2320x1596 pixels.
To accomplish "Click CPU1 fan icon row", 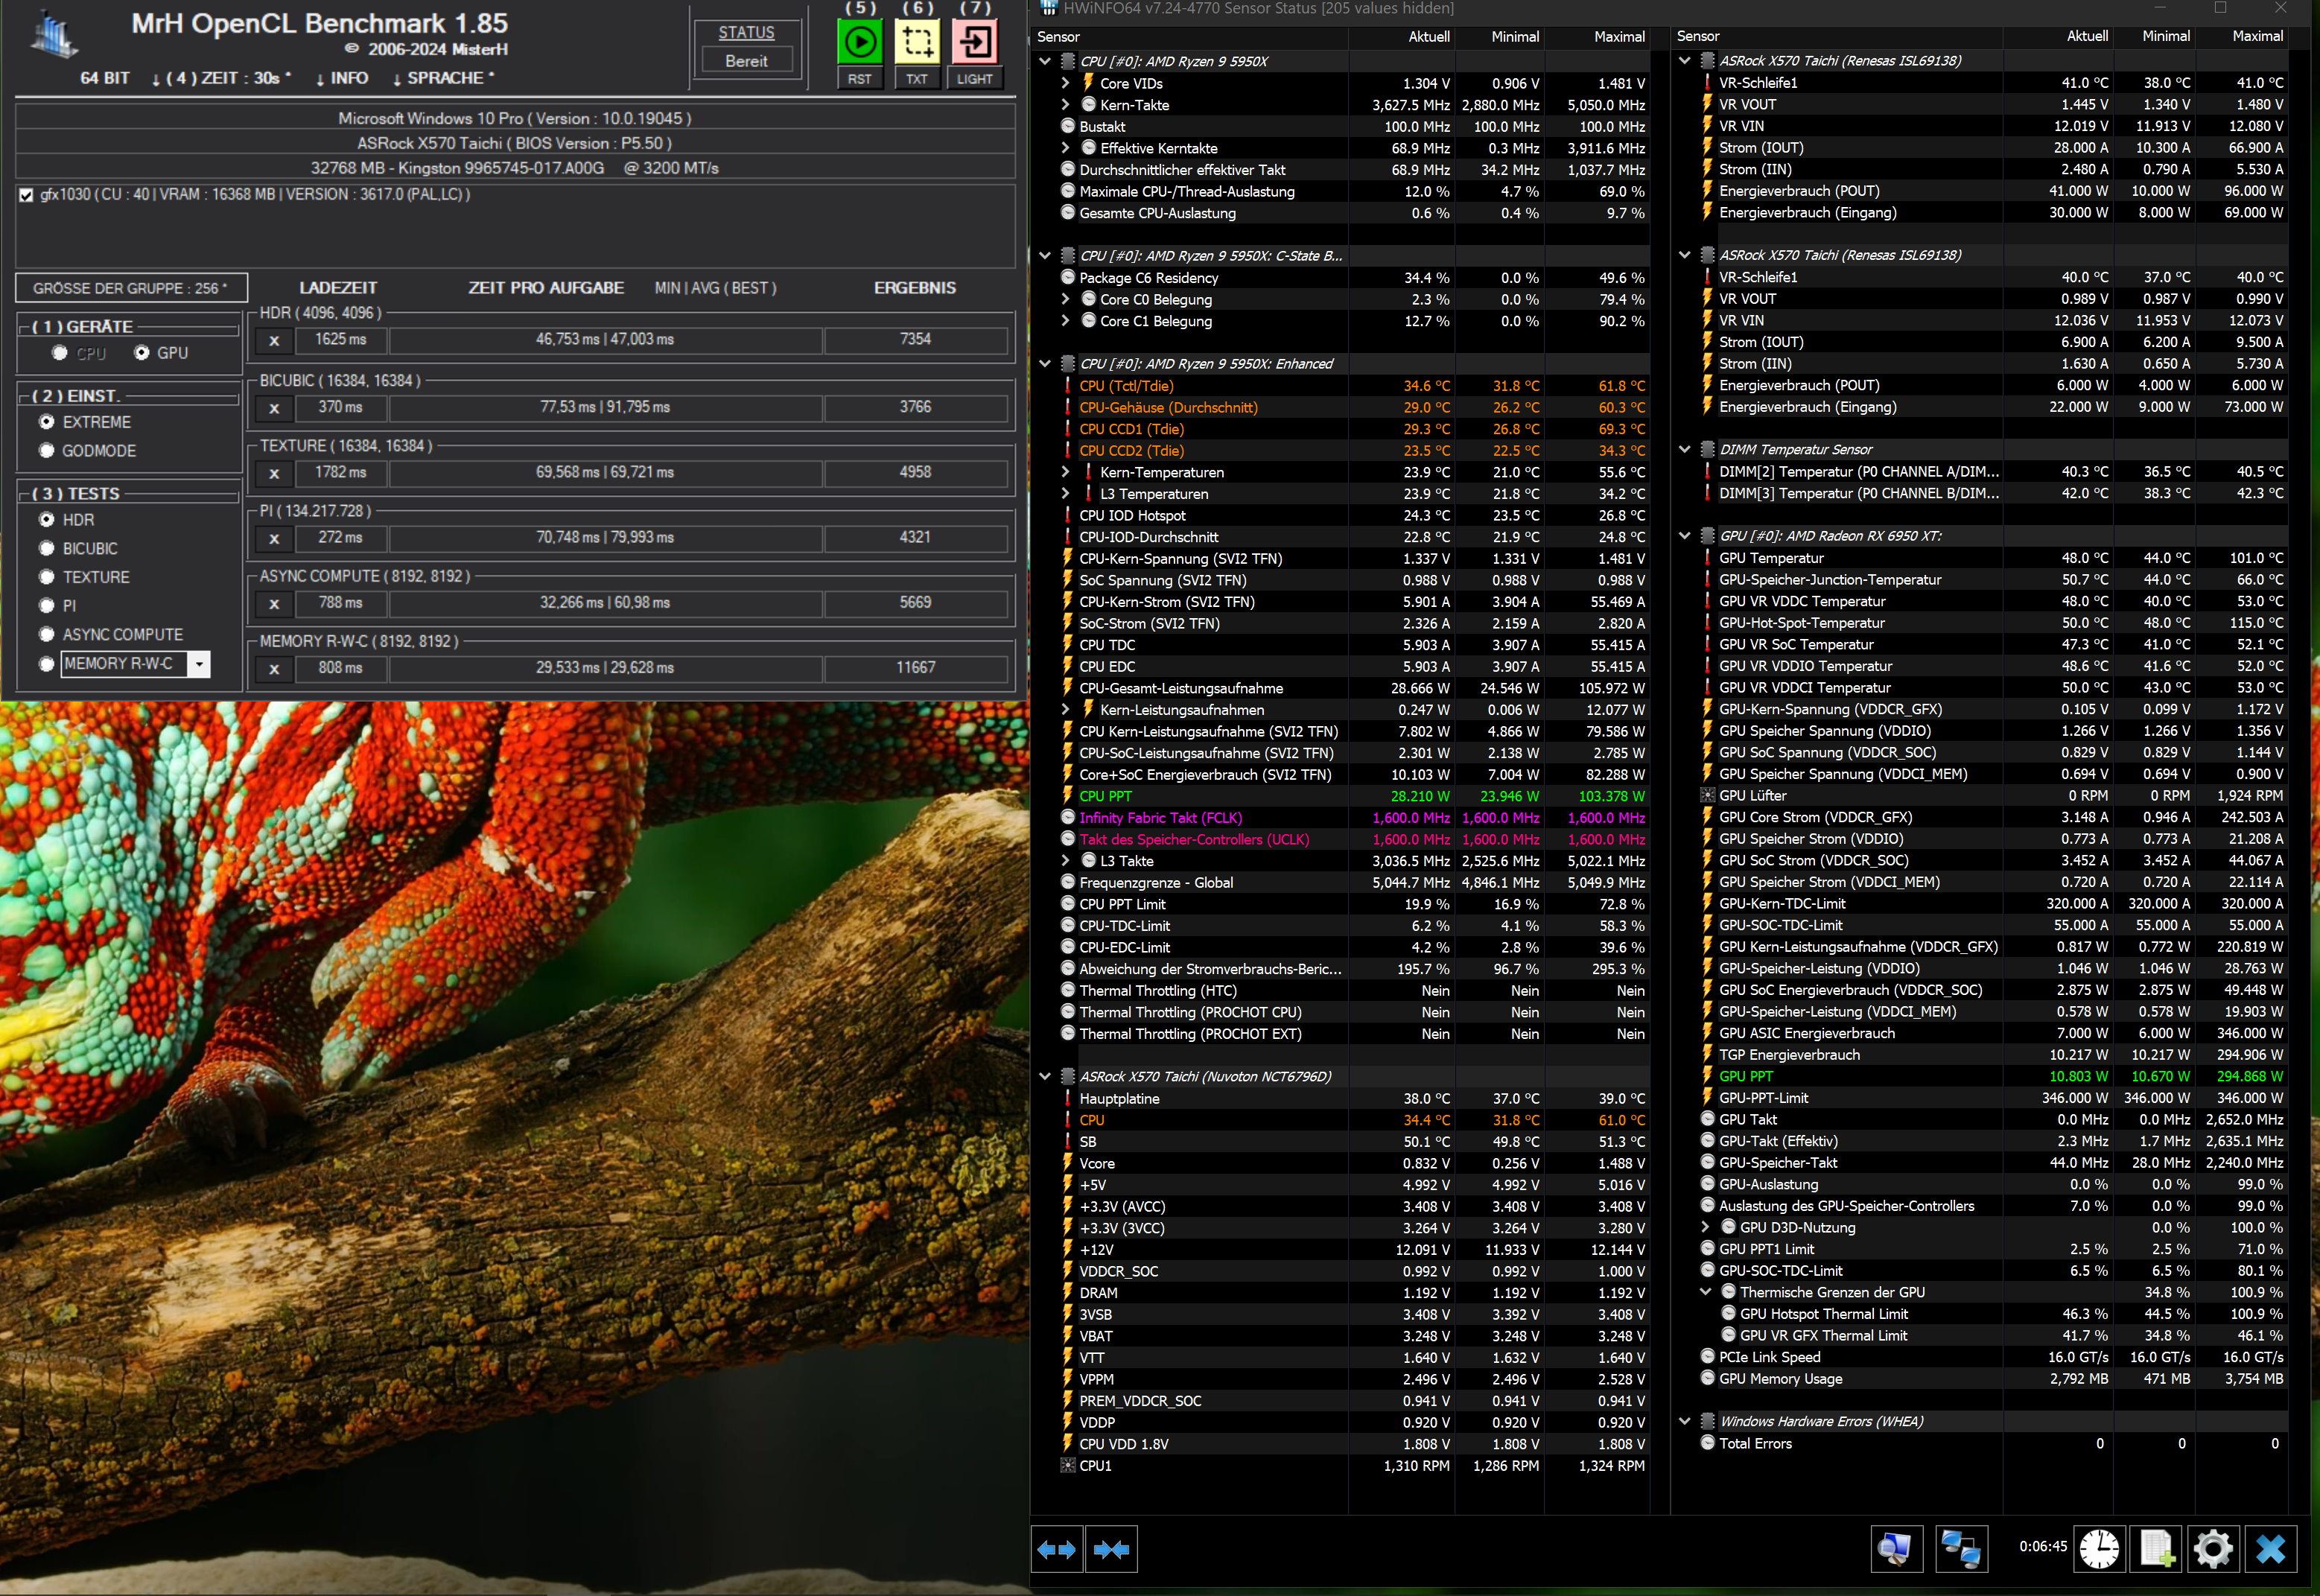I will 1068,1466.
